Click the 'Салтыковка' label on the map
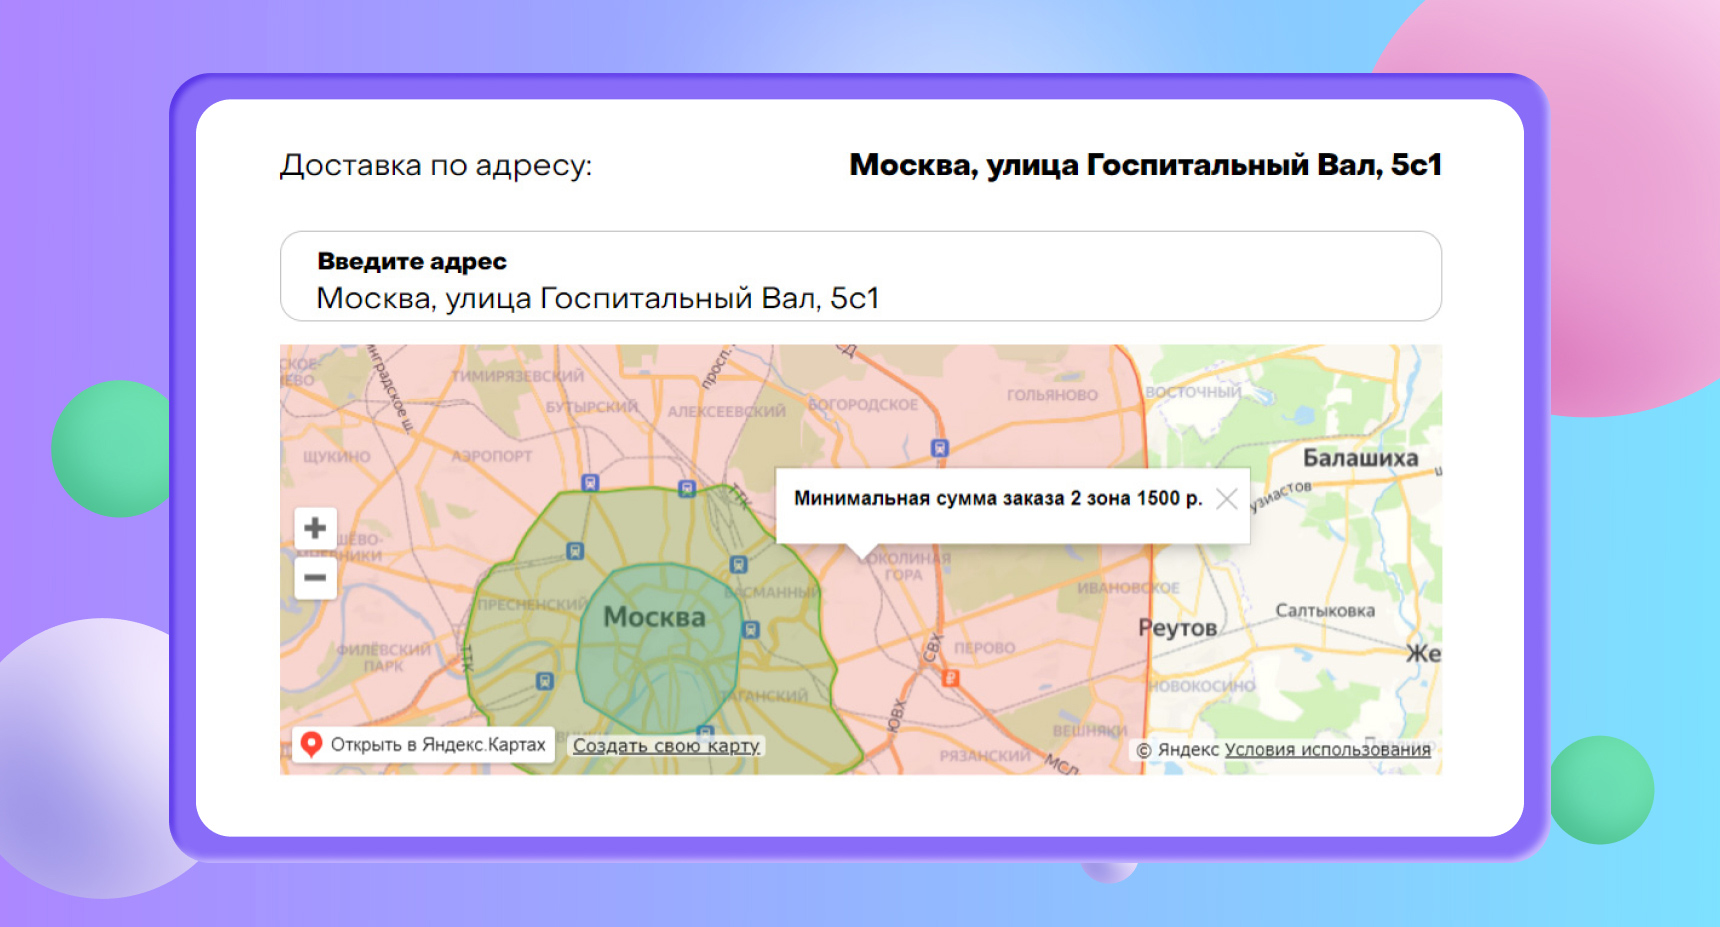The width and height of the screenshot is (1720, 927). [1325, 610]
